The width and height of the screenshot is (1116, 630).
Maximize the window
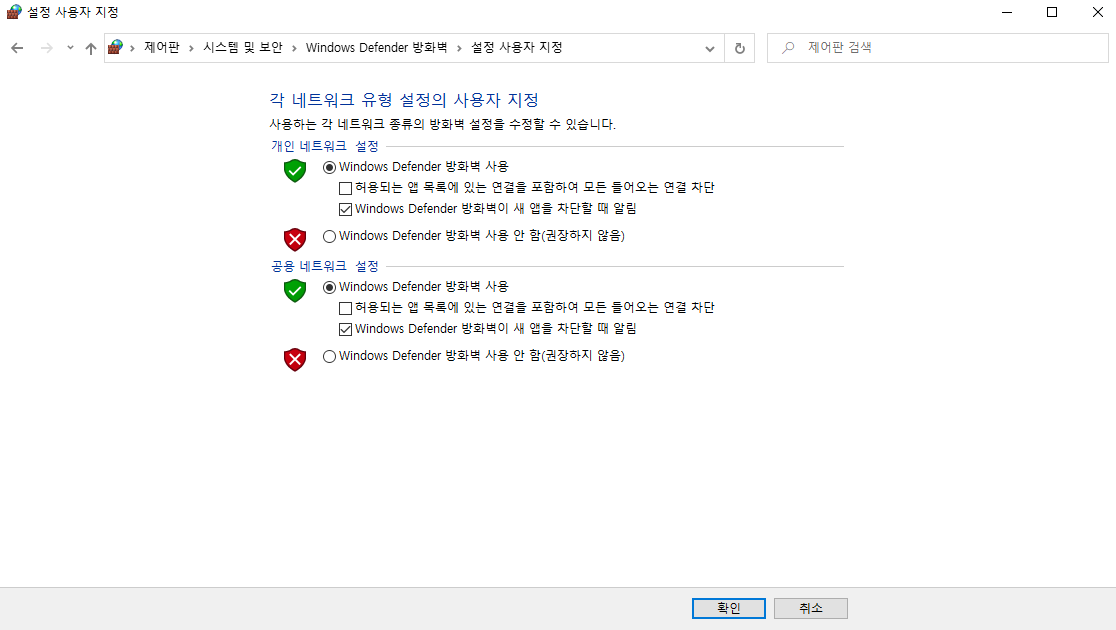[1052, 12]
